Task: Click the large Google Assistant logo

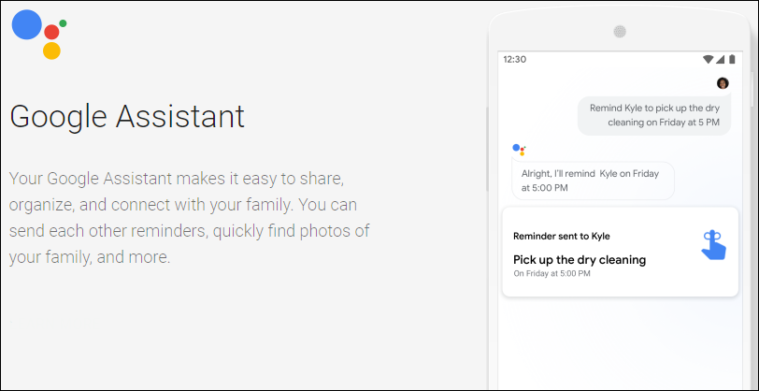Action: [39, 34]
